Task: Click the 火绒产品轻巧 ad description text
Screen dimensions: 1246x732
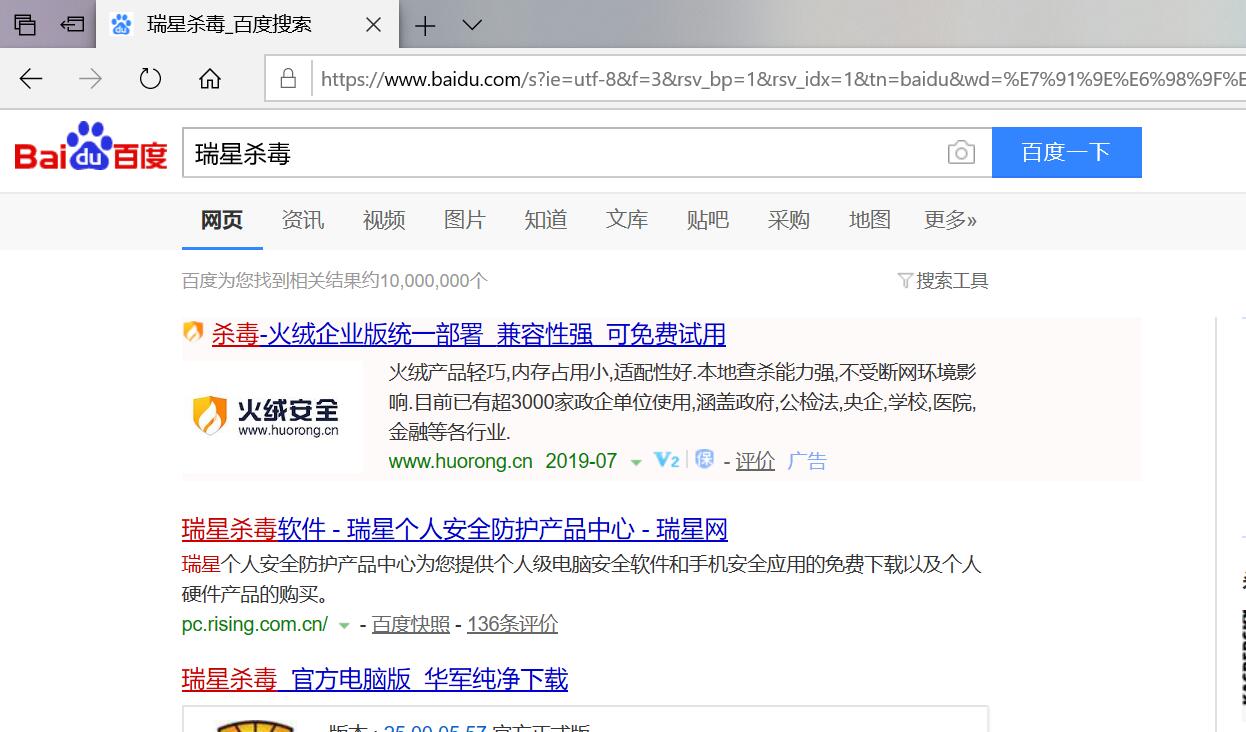Action: (x=682, y=402)
